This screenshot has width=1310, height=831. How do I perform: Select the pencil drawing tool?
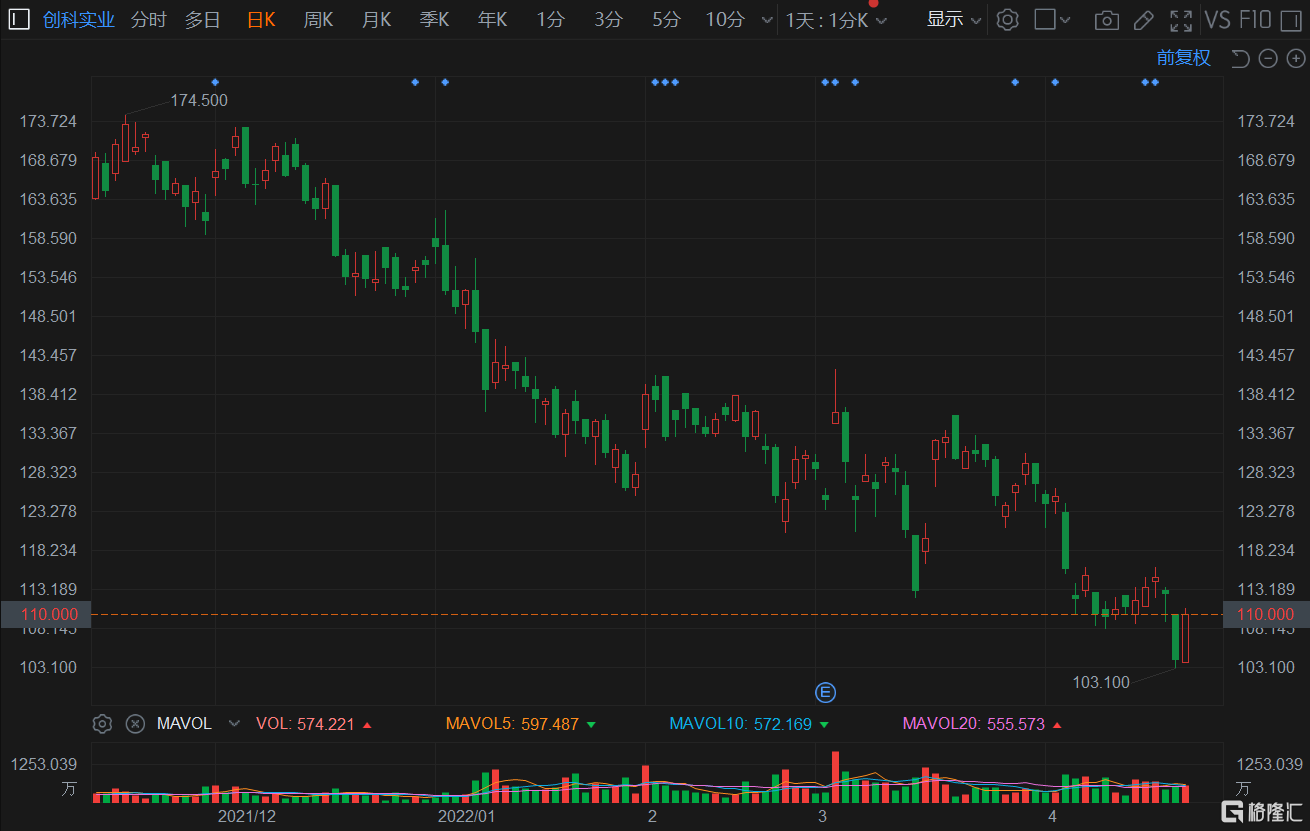click(x=1143, y=19)
